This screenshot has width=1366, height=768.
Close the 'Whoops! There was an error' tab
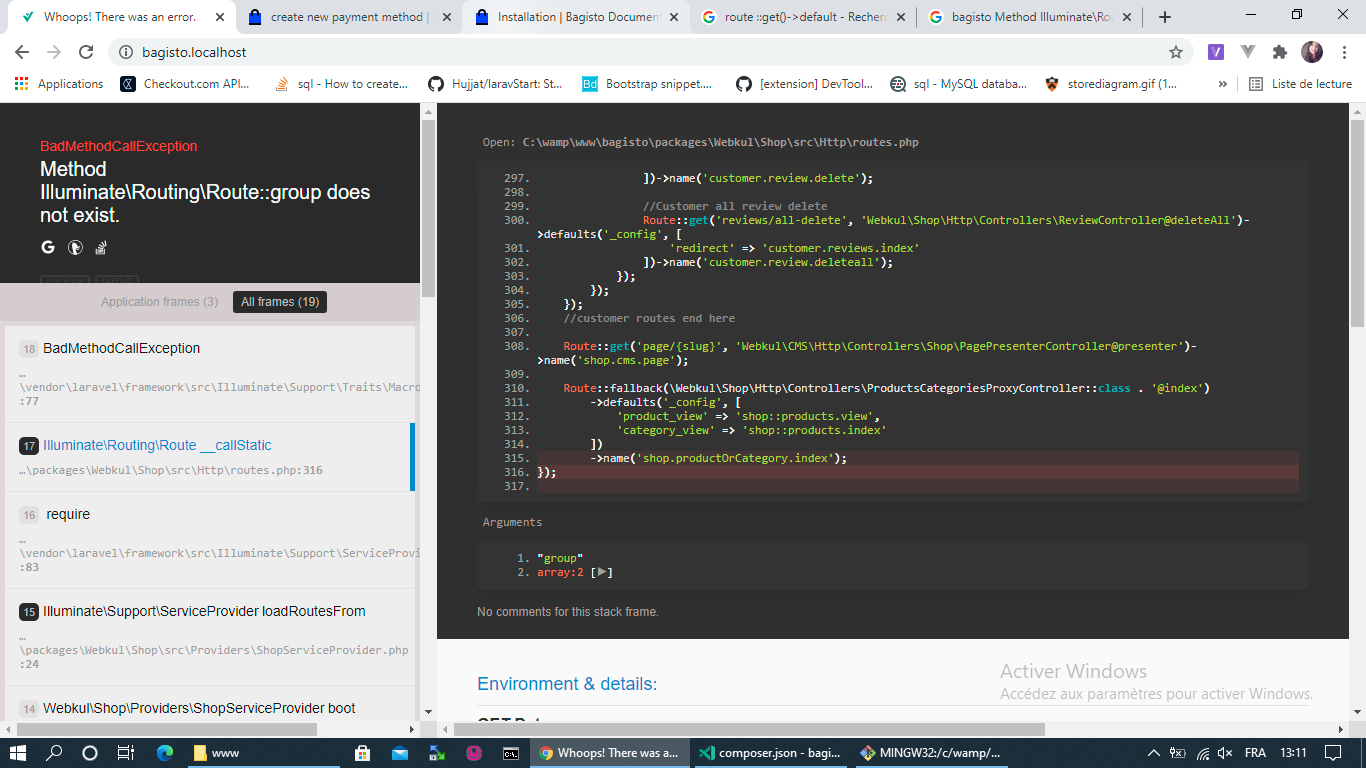(219, 17)
